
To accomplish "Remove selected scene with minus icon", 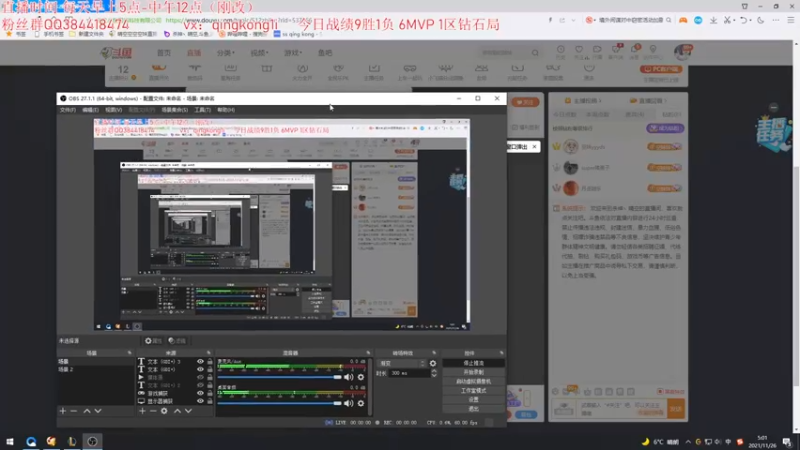I will click(x=74, y=411).
